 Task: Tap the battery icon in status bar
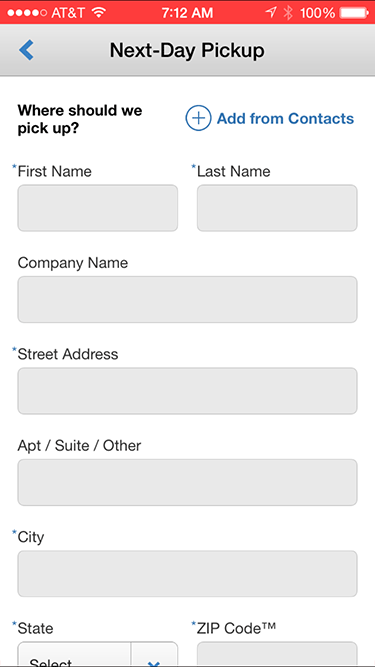click(354, 13)
